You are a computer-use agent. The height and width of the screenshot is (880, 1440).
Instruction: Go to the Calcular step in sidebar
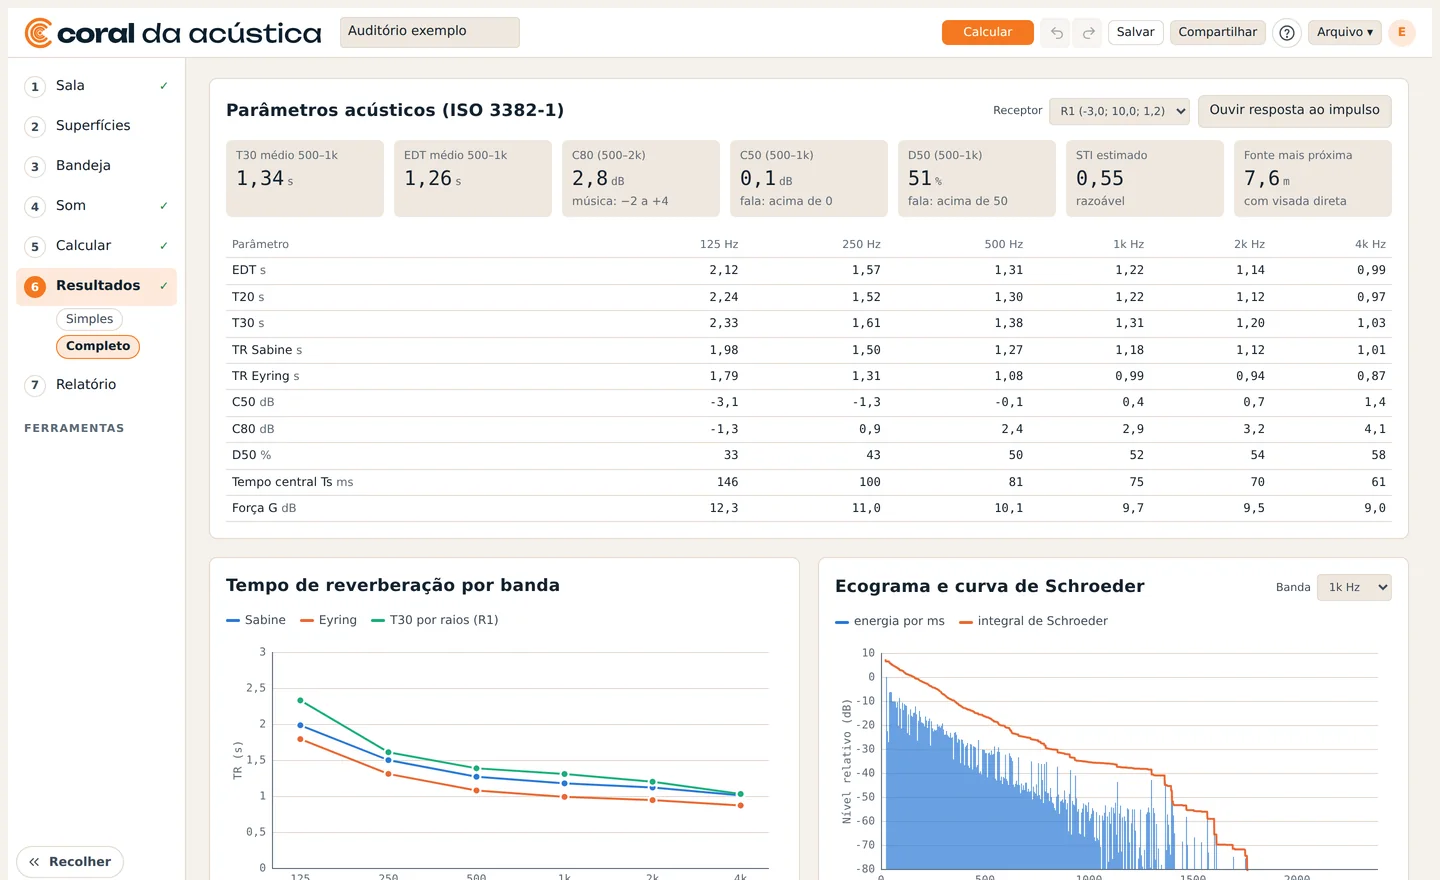[97, 246]
